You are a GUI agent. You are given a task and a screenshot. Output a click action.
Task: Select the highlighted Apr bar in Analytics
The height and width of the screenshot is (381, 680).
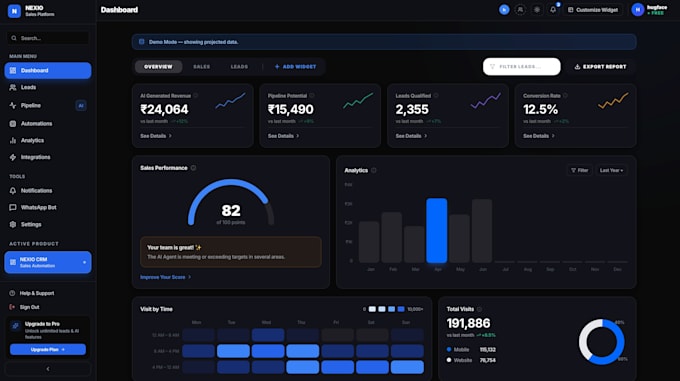437,231
